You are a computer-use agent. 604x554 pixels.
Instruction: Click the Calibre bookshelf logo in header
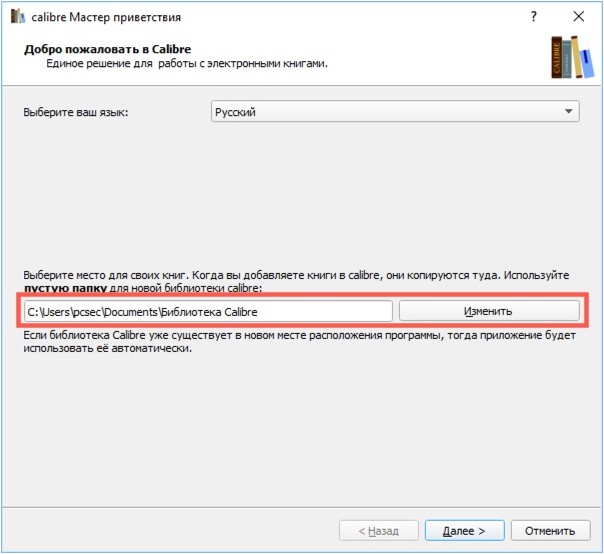click(572, 57)
